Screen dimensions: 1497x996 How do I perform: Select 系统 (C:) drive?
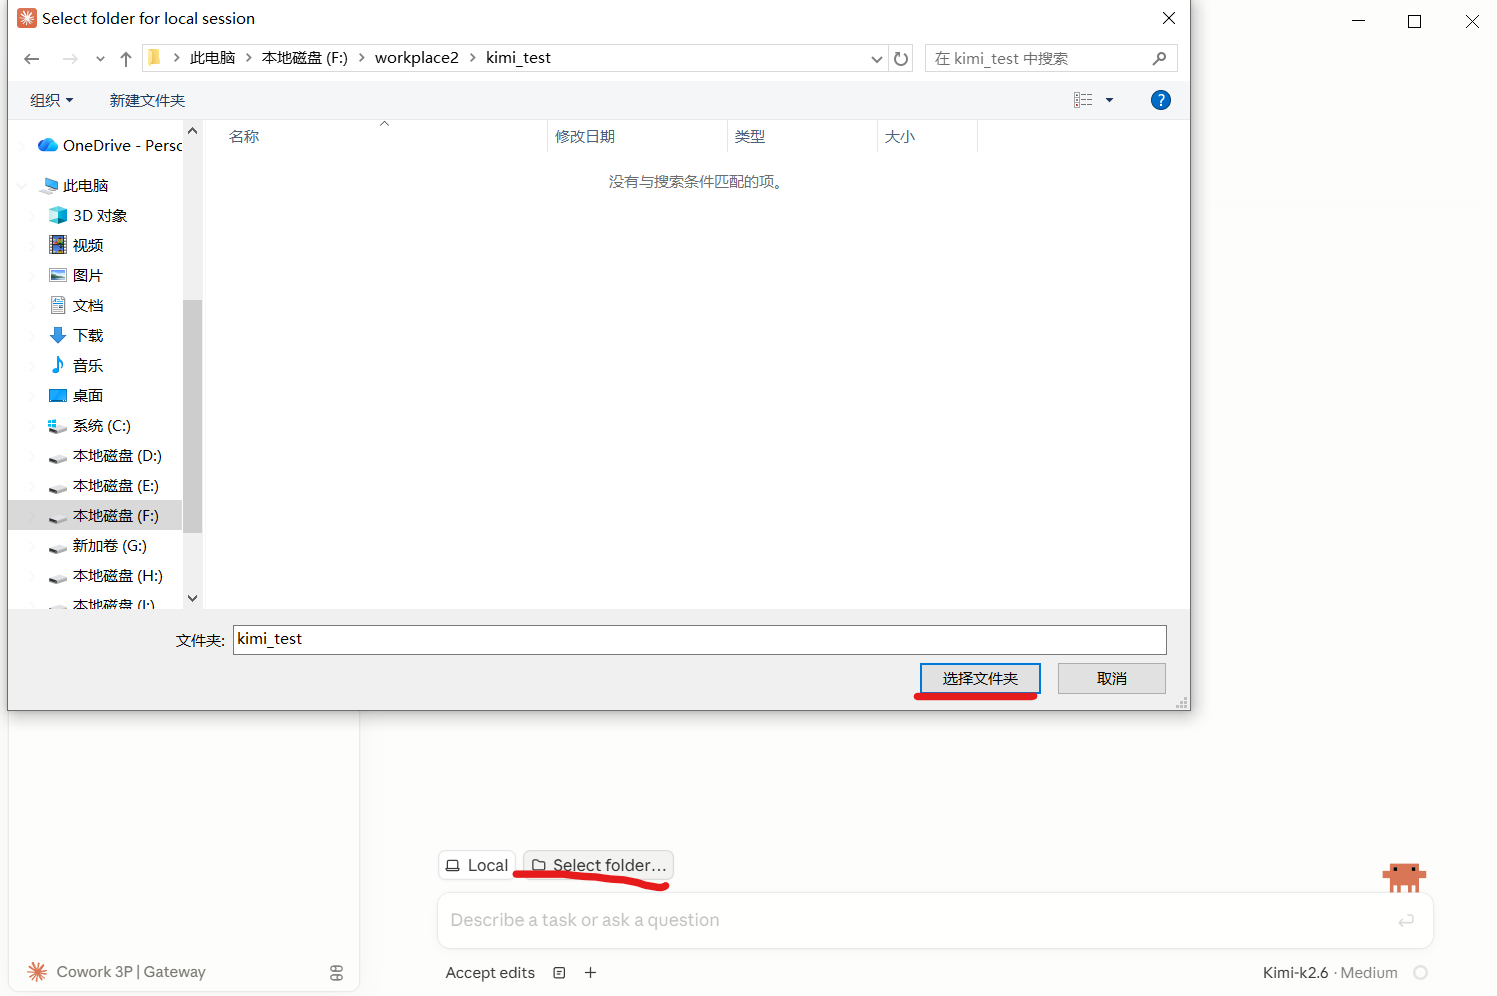(90, 426)
